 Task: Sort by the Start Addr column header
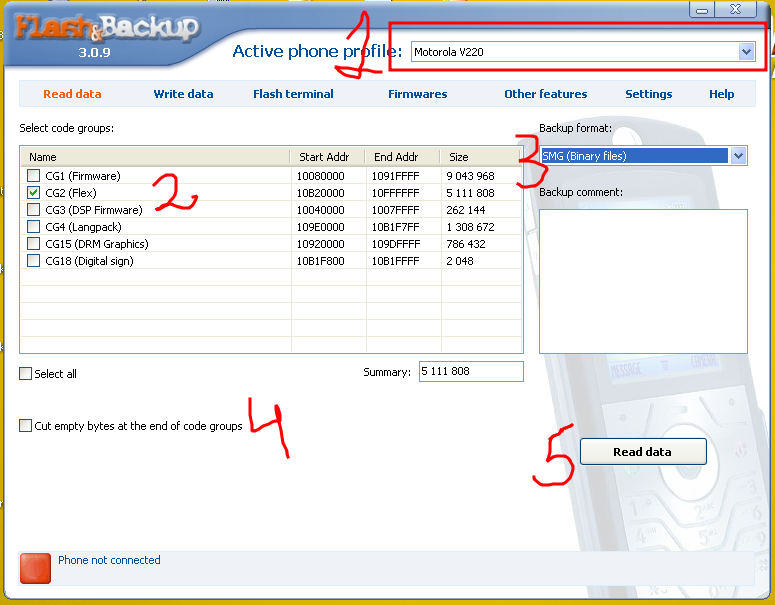tap(327, 157)
